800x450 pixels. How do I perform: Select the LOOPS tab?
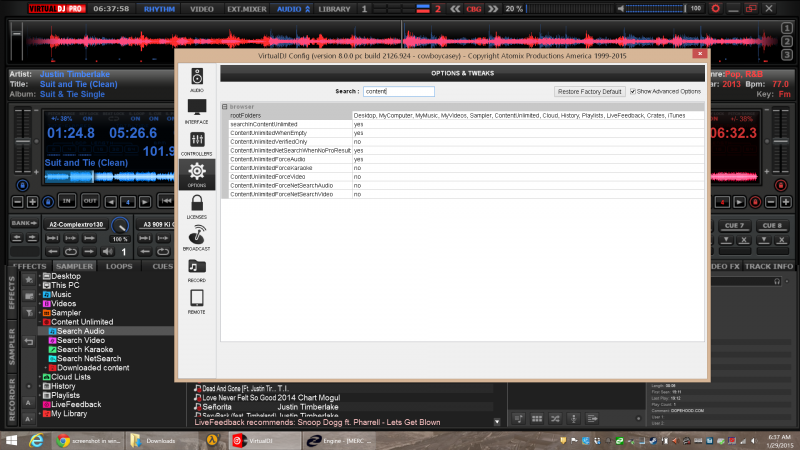(x=119, y=266)
